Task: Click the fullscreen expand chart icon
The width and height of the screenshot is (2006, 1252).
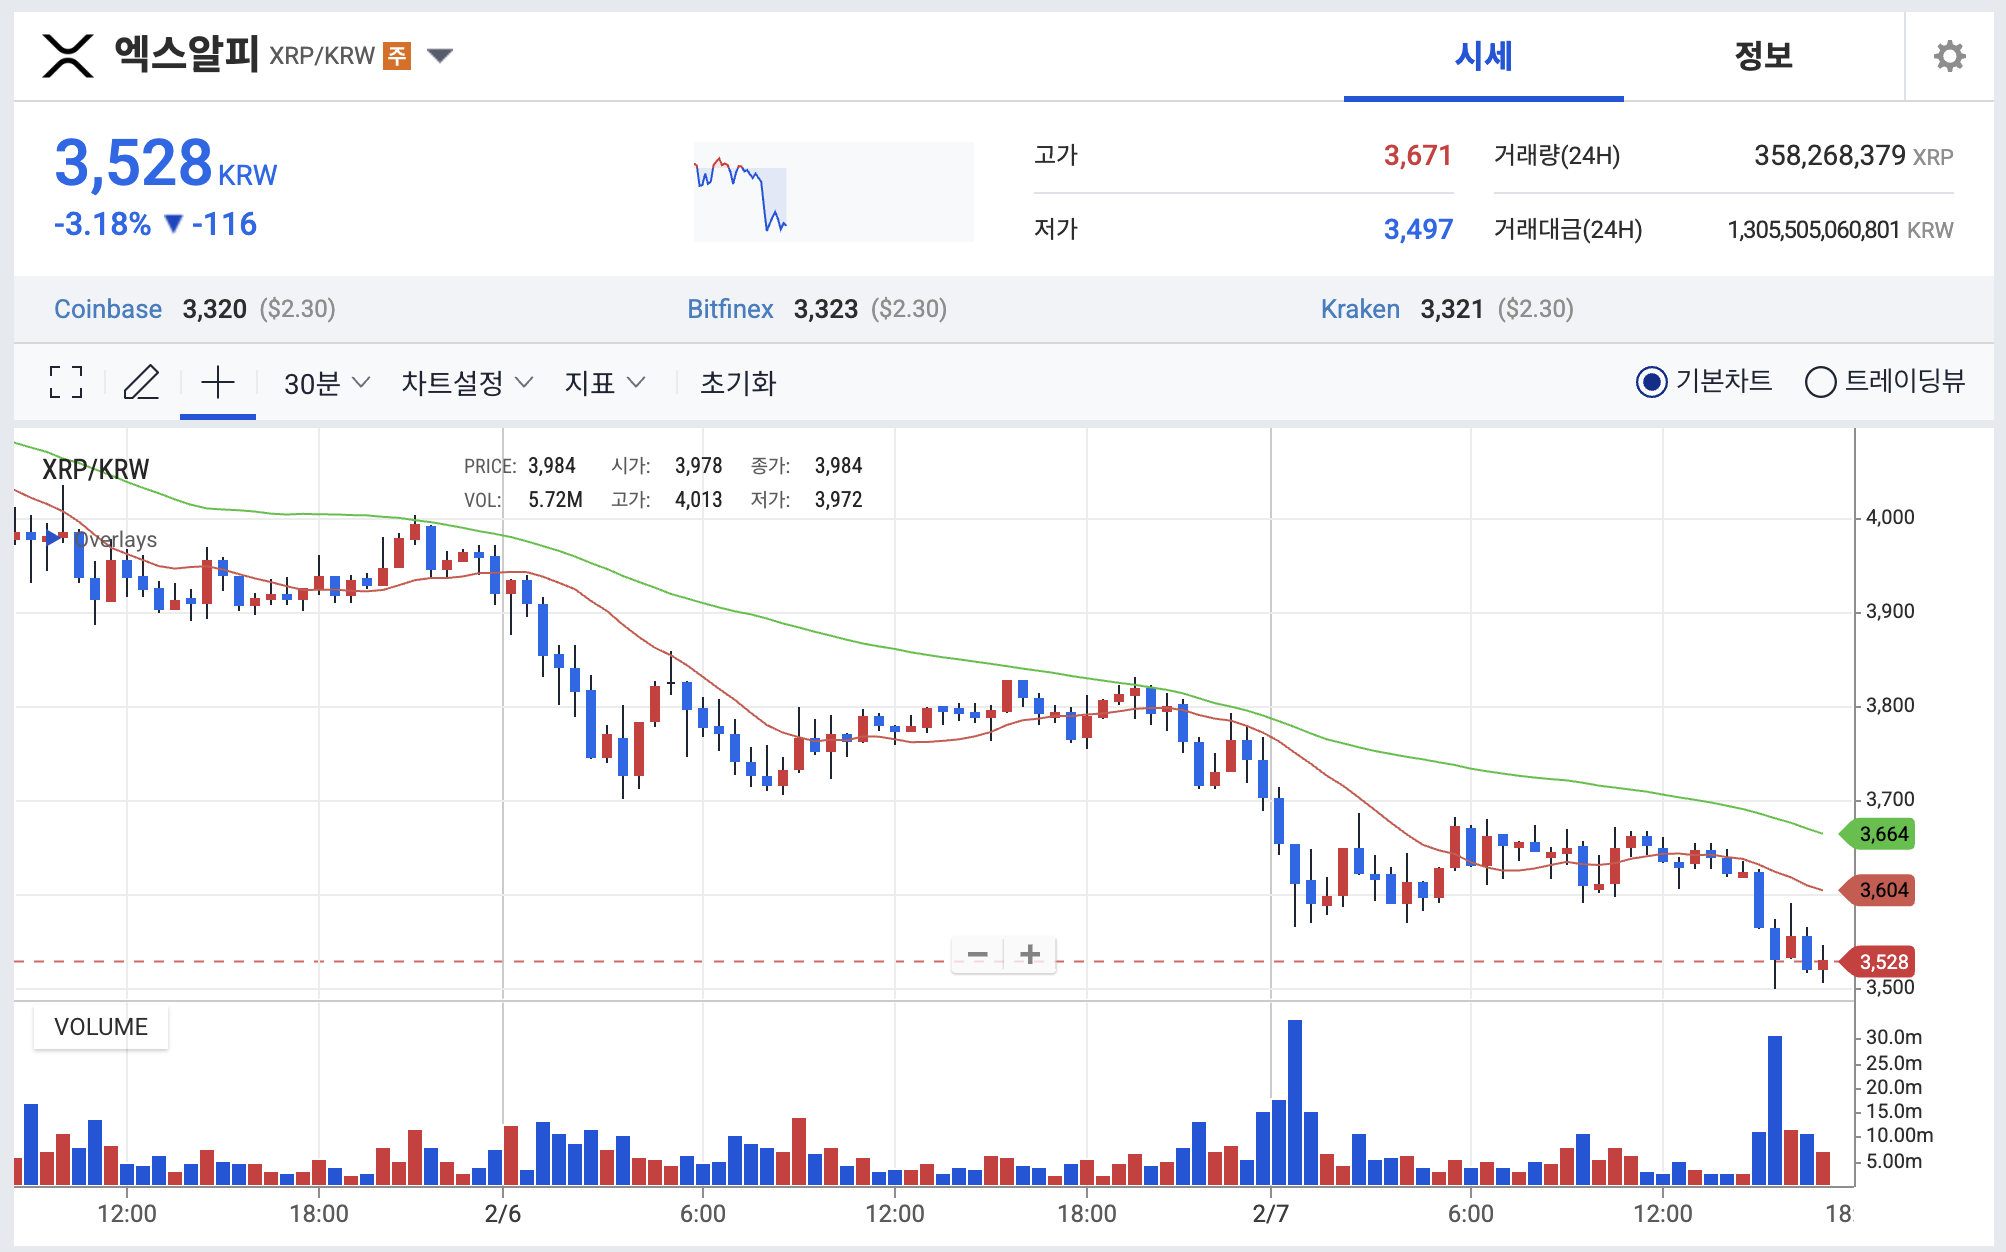Action: point(66,382)
